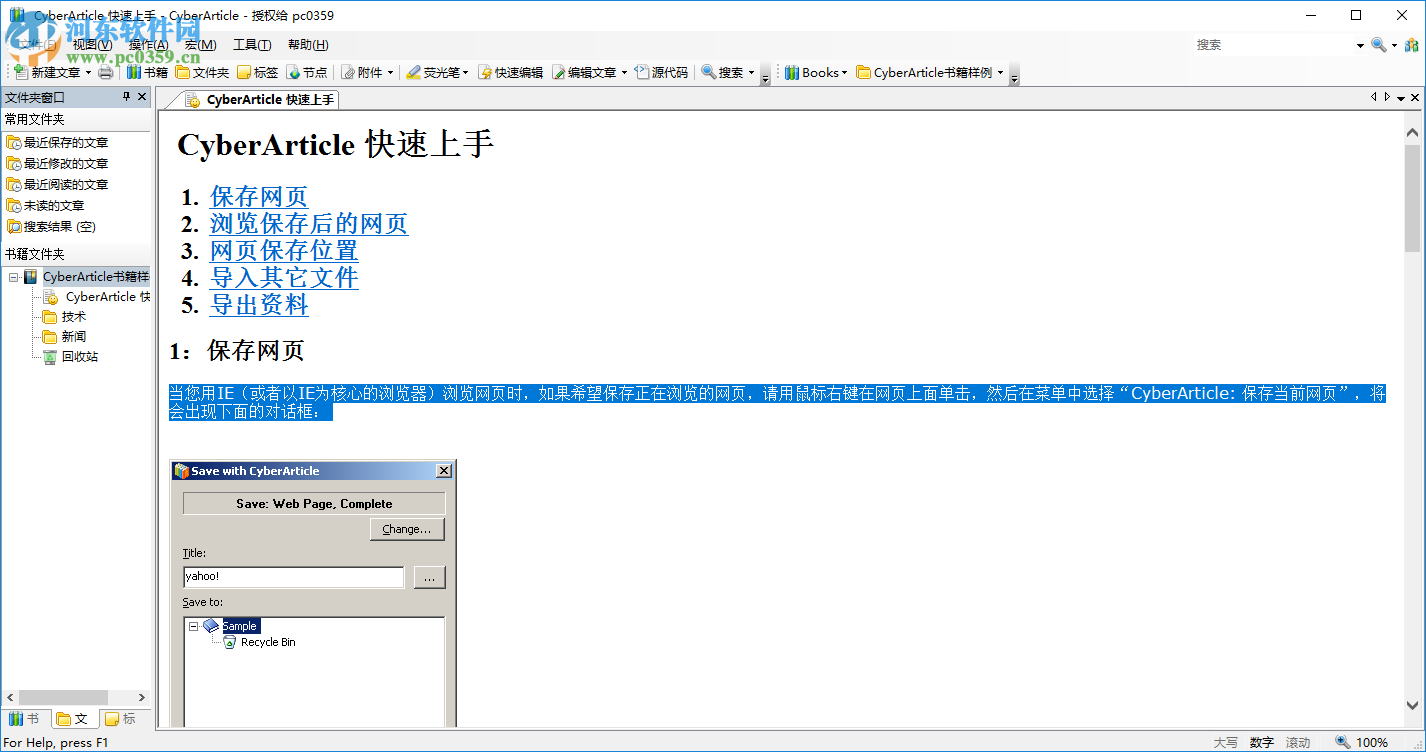Image resolution: width=1426 pixels, height=752 pixels.
Task: Open the 文件夹 toolbar icon
Action: pyautogui.click(x=184, y=71)
